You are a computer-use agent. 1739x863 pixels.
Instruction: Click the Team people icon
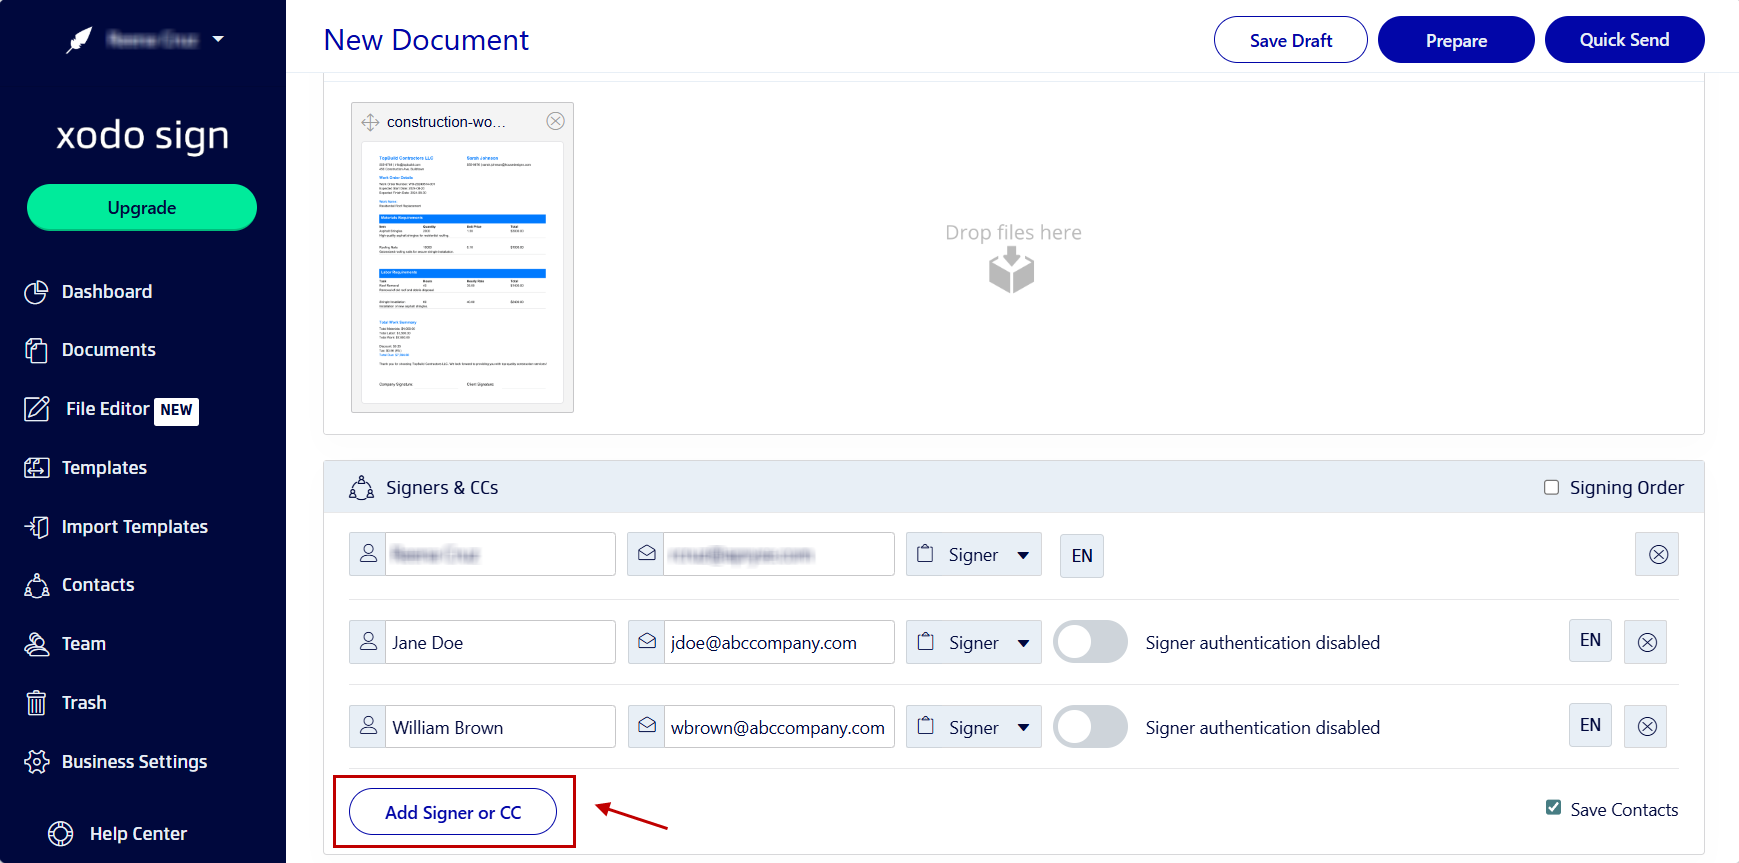point(37,644)
